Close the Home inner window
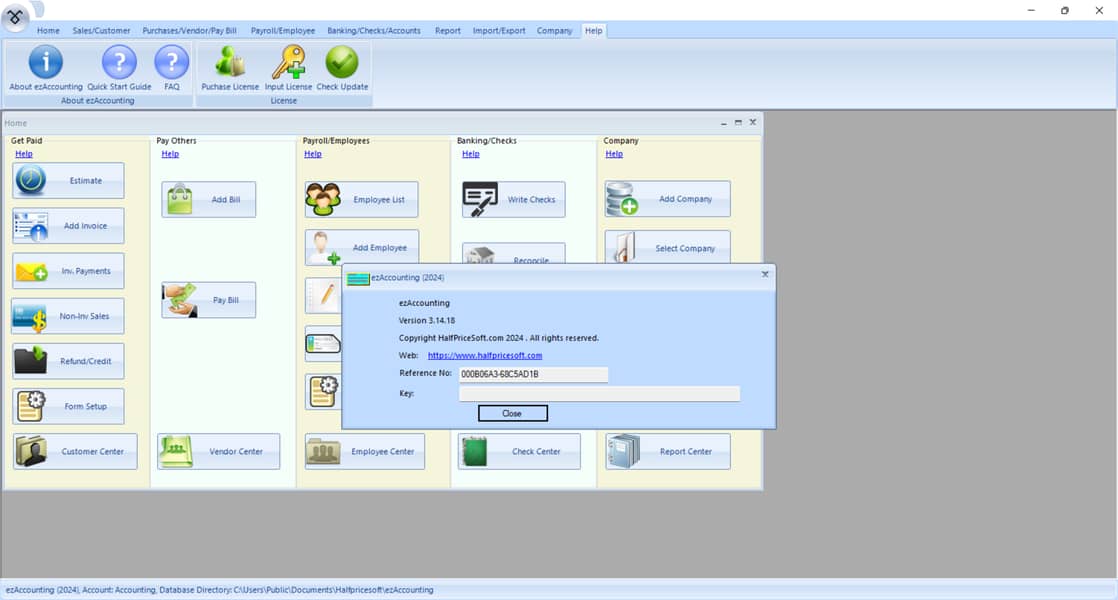Viewport: 1118px width, 600px height. (x=752, y=123)
